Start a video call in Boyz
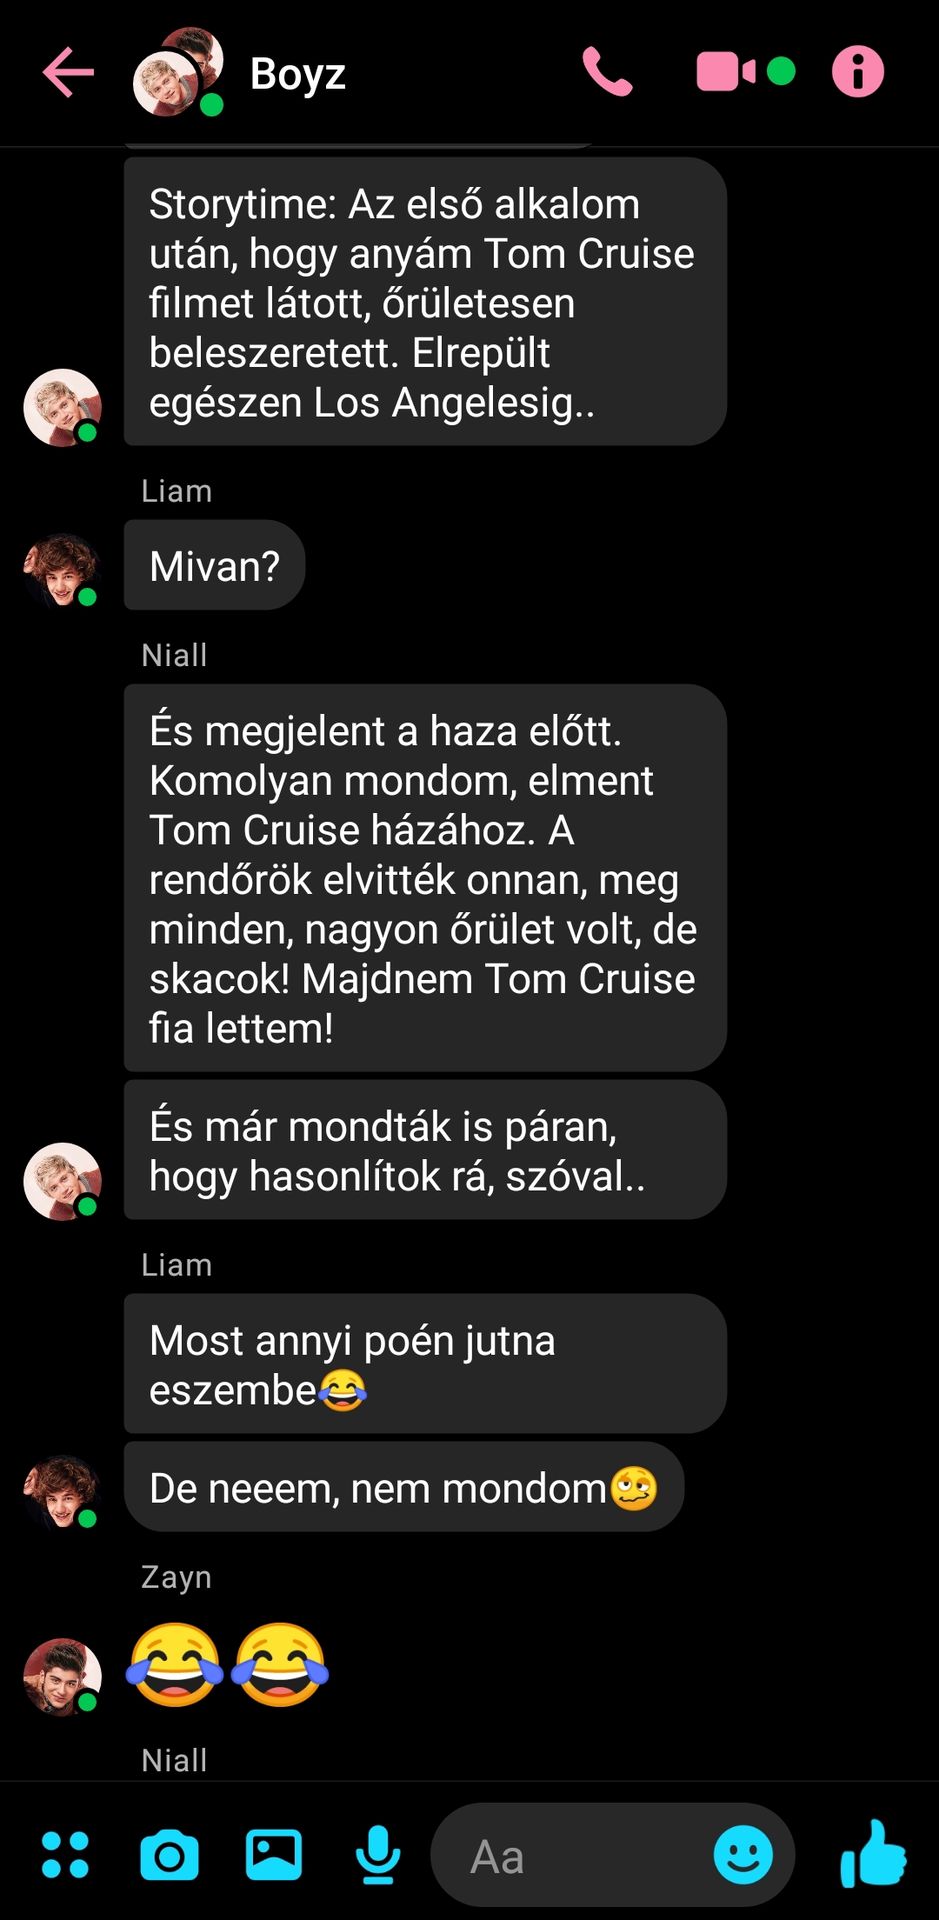Screen dimensions: 939x1920 click(x=727, y=72)
